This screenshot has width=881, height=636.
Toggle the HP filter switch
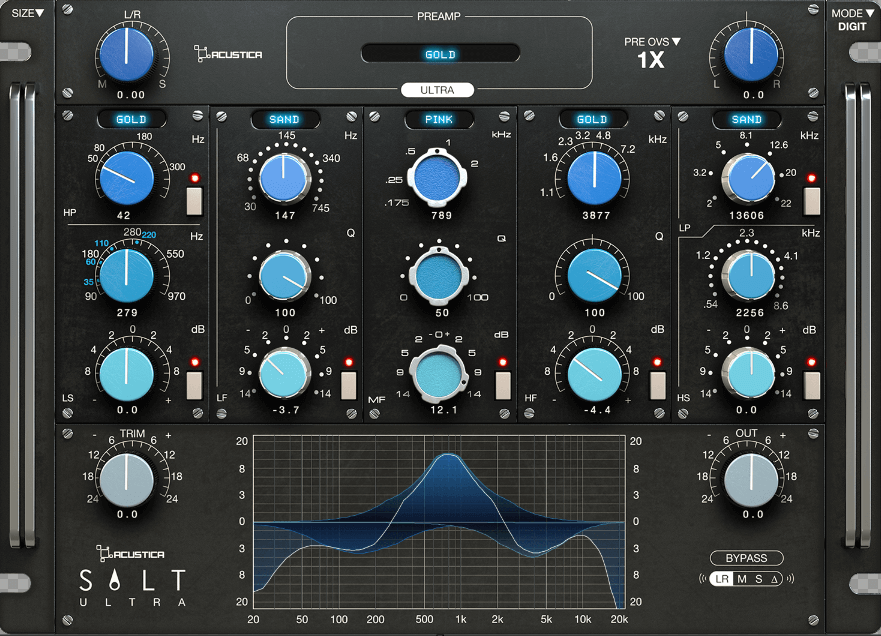tap(194, 201)
